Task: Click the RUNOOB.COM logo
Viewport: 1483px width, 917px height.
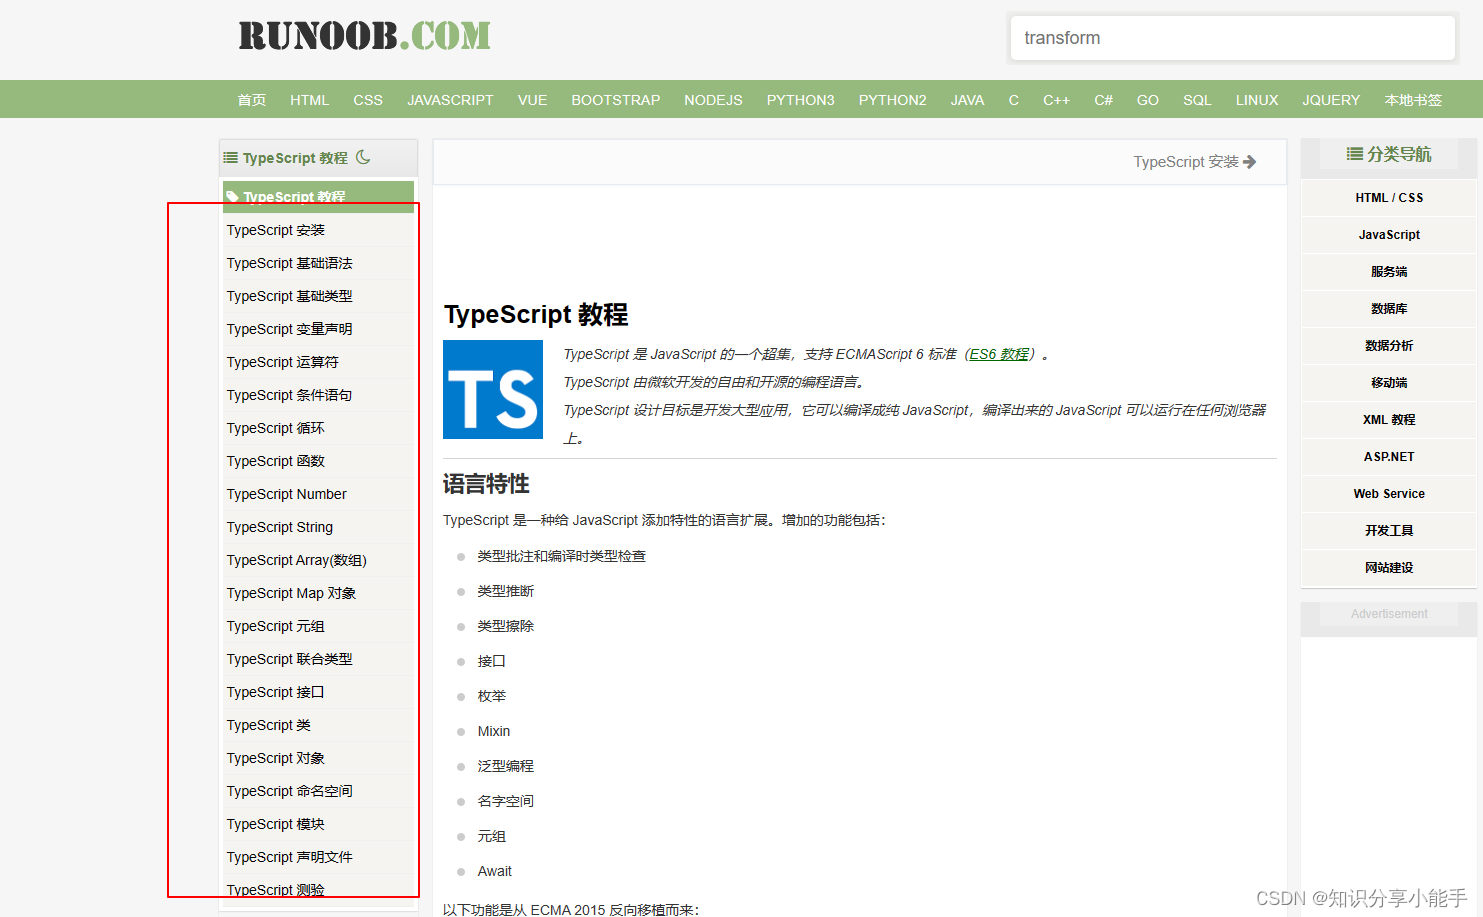Action: point(363,36)
